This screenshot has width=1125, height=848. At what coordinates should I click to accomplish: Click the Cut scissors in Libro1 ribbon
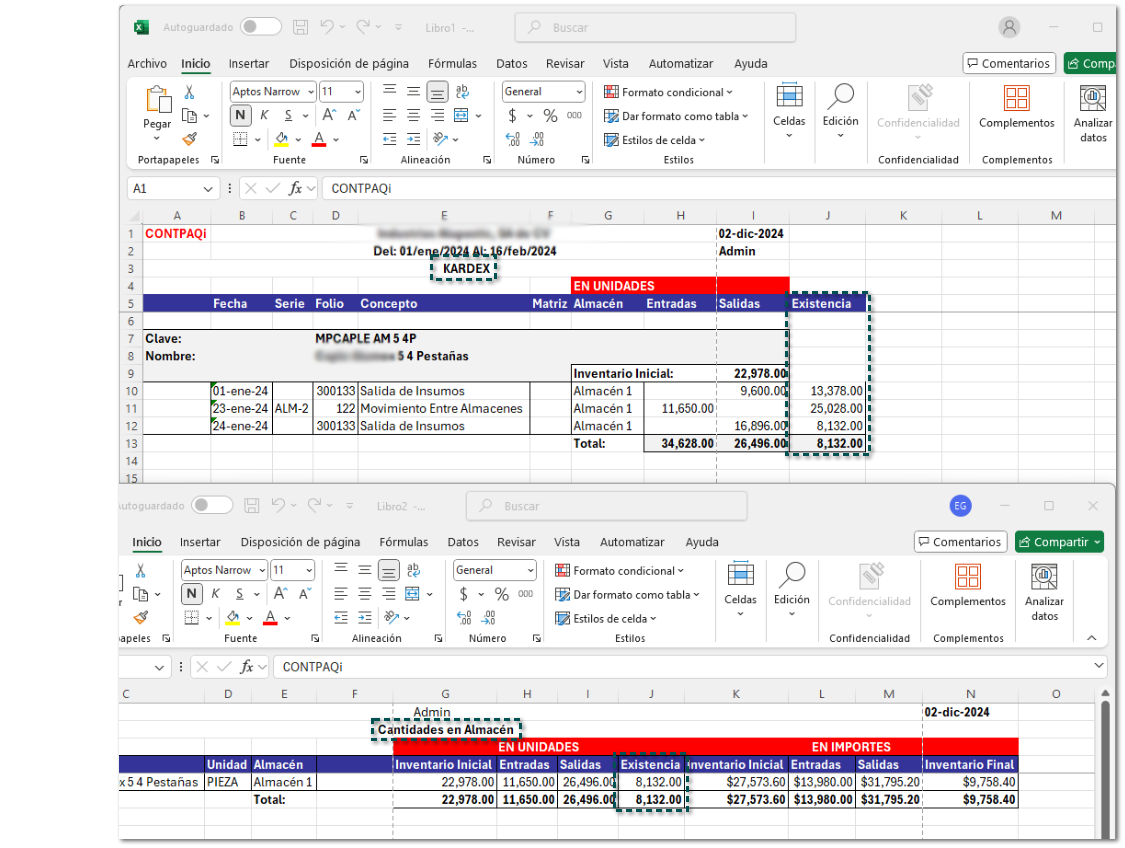click(189, 92)
